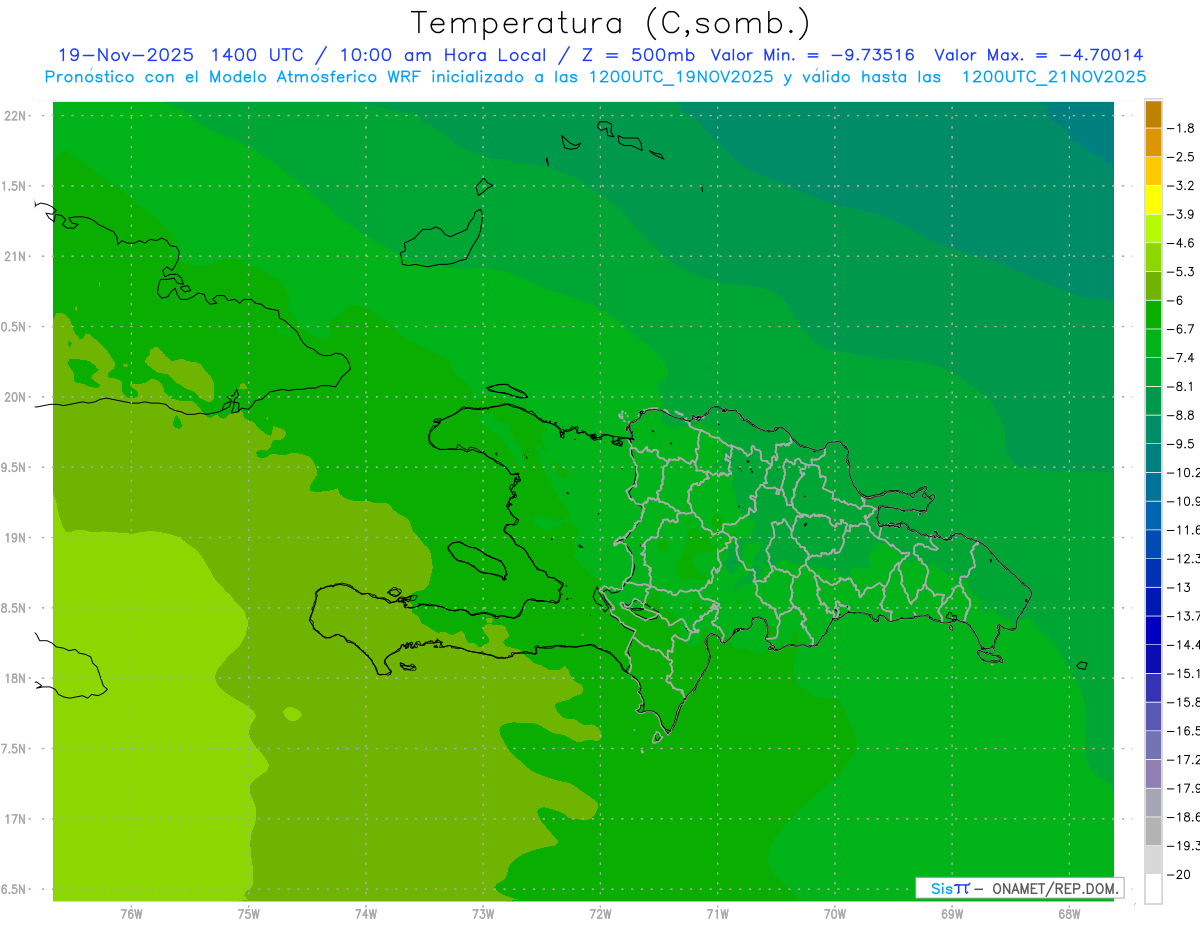Click the '72W' longitude label
Viewport: 1200px width, 927px height.
(600, 913)
